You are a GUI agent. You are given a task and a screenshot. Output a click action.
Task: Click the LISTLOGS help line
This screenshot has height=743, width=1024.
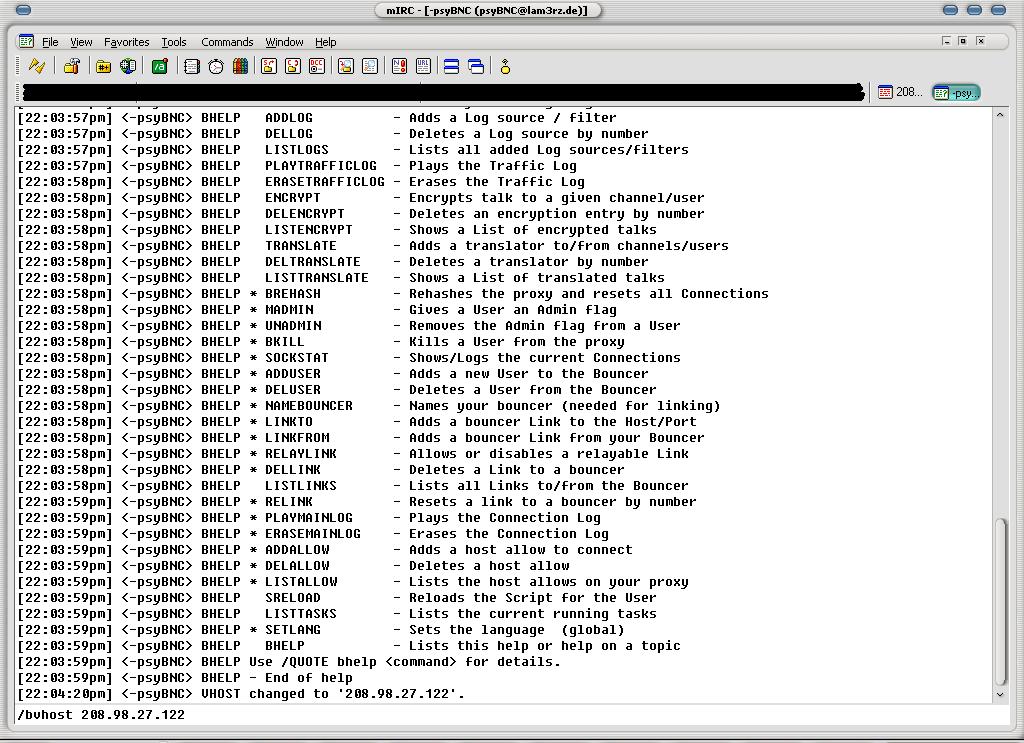(x=353, y=150)
